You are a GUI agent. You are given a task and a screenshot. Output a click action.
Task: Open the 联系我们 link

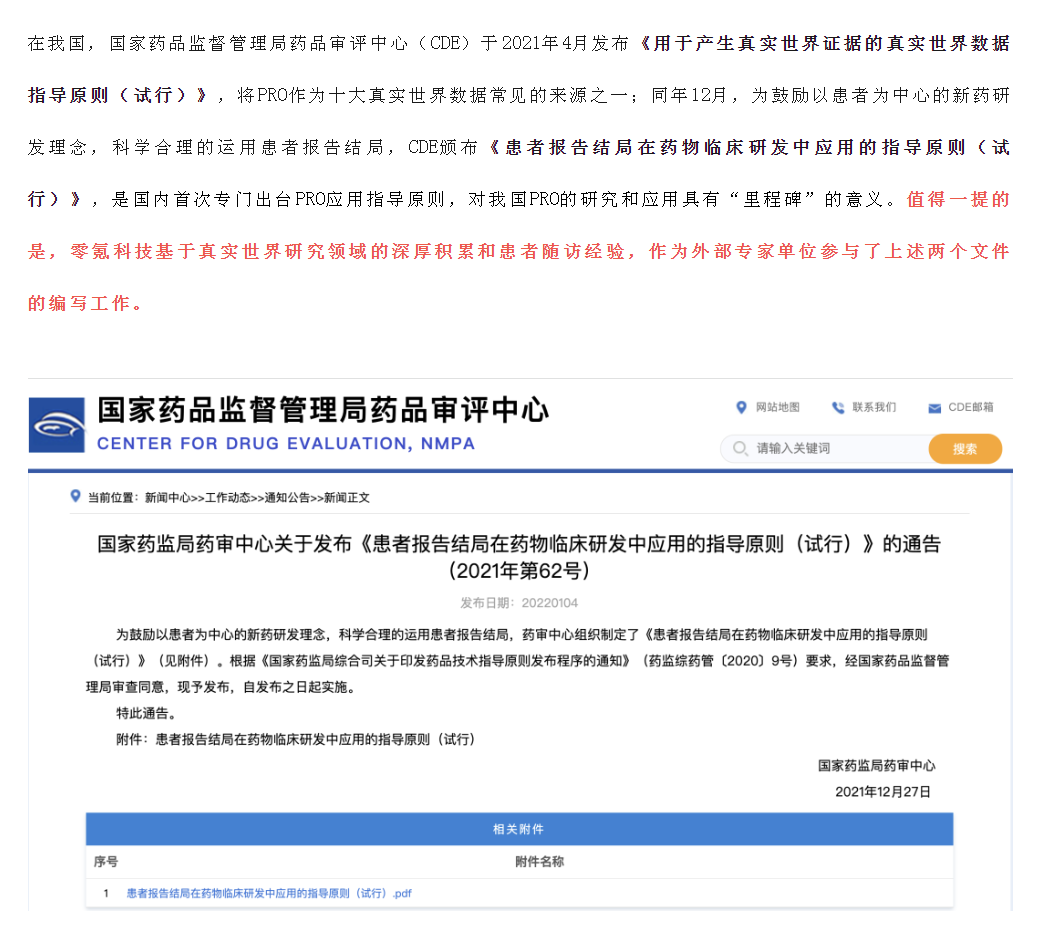click(874, 407)
